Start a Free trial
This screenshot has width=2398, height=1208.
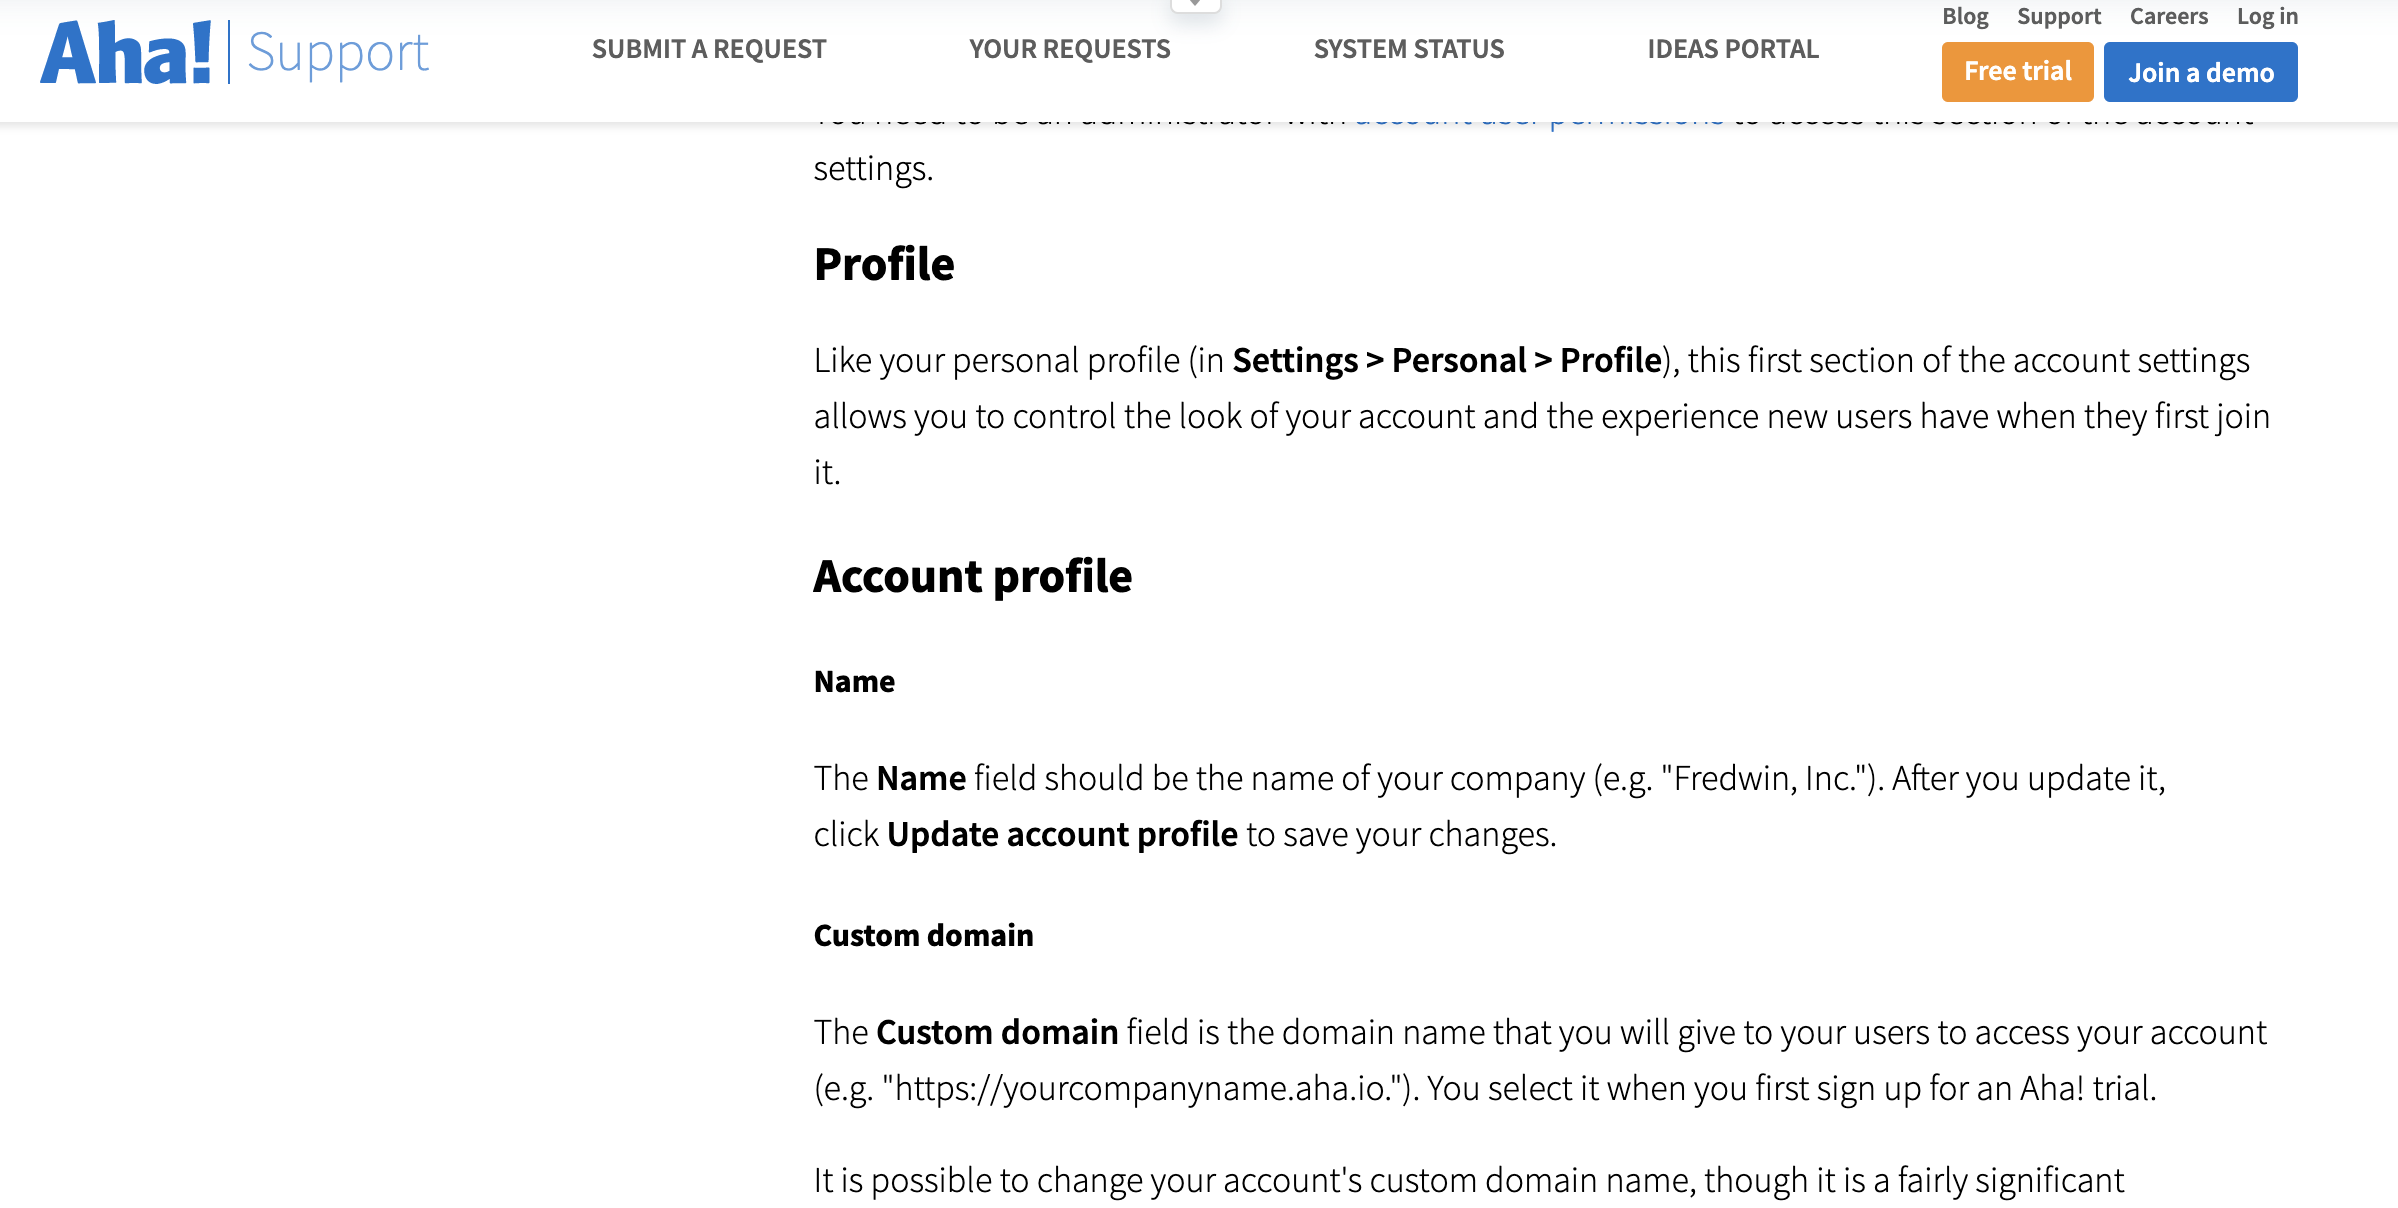pyautogui.click(x=2017, y=72)
